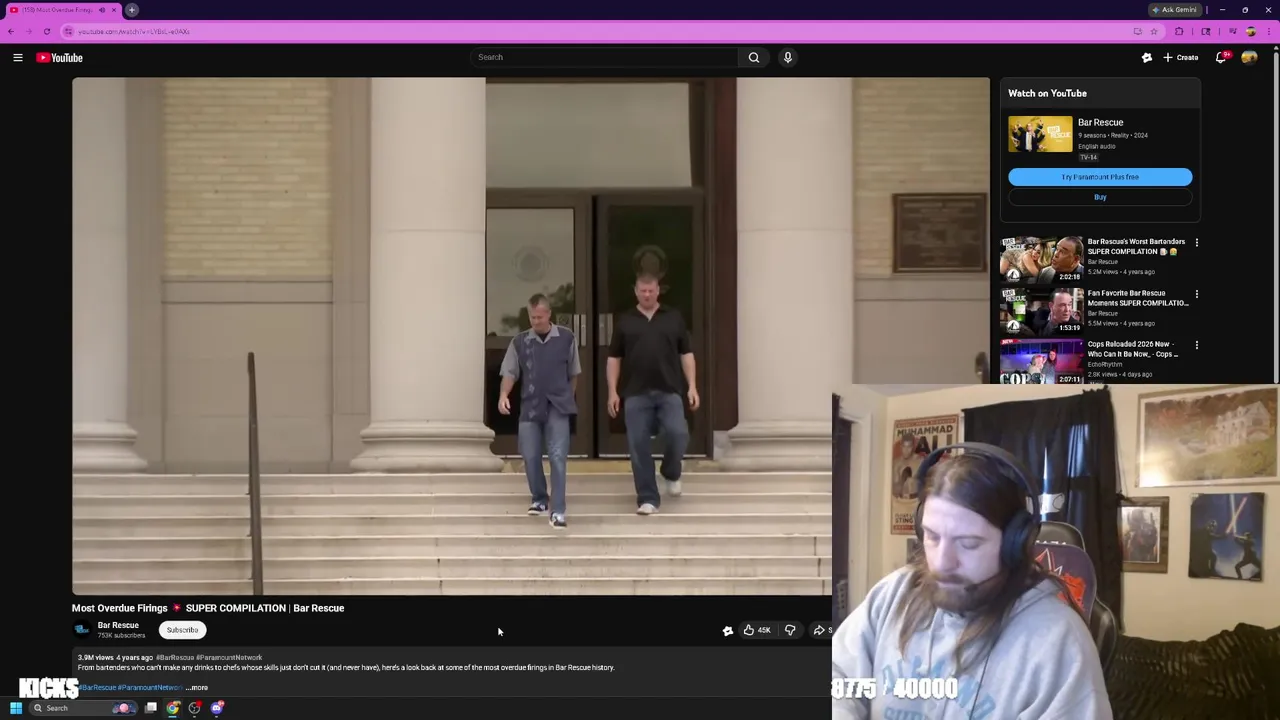Open the Chrome side panel search icon
This screenshot has height=720, width=1280.
click(x=1206, y=31)
